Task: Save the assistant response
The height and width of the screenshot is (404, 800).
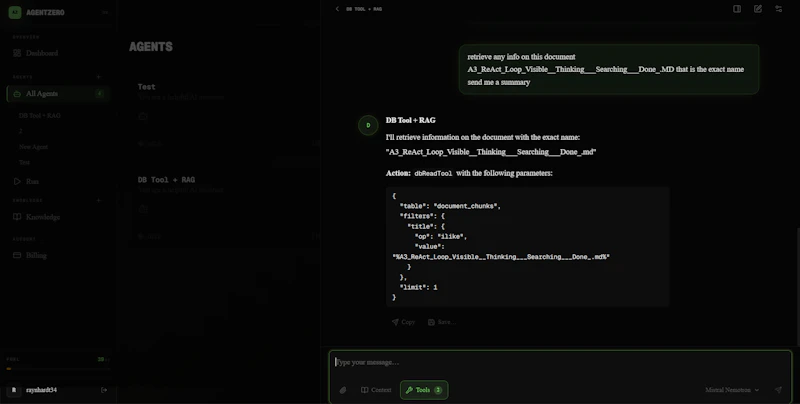Action: click(442, 322)
